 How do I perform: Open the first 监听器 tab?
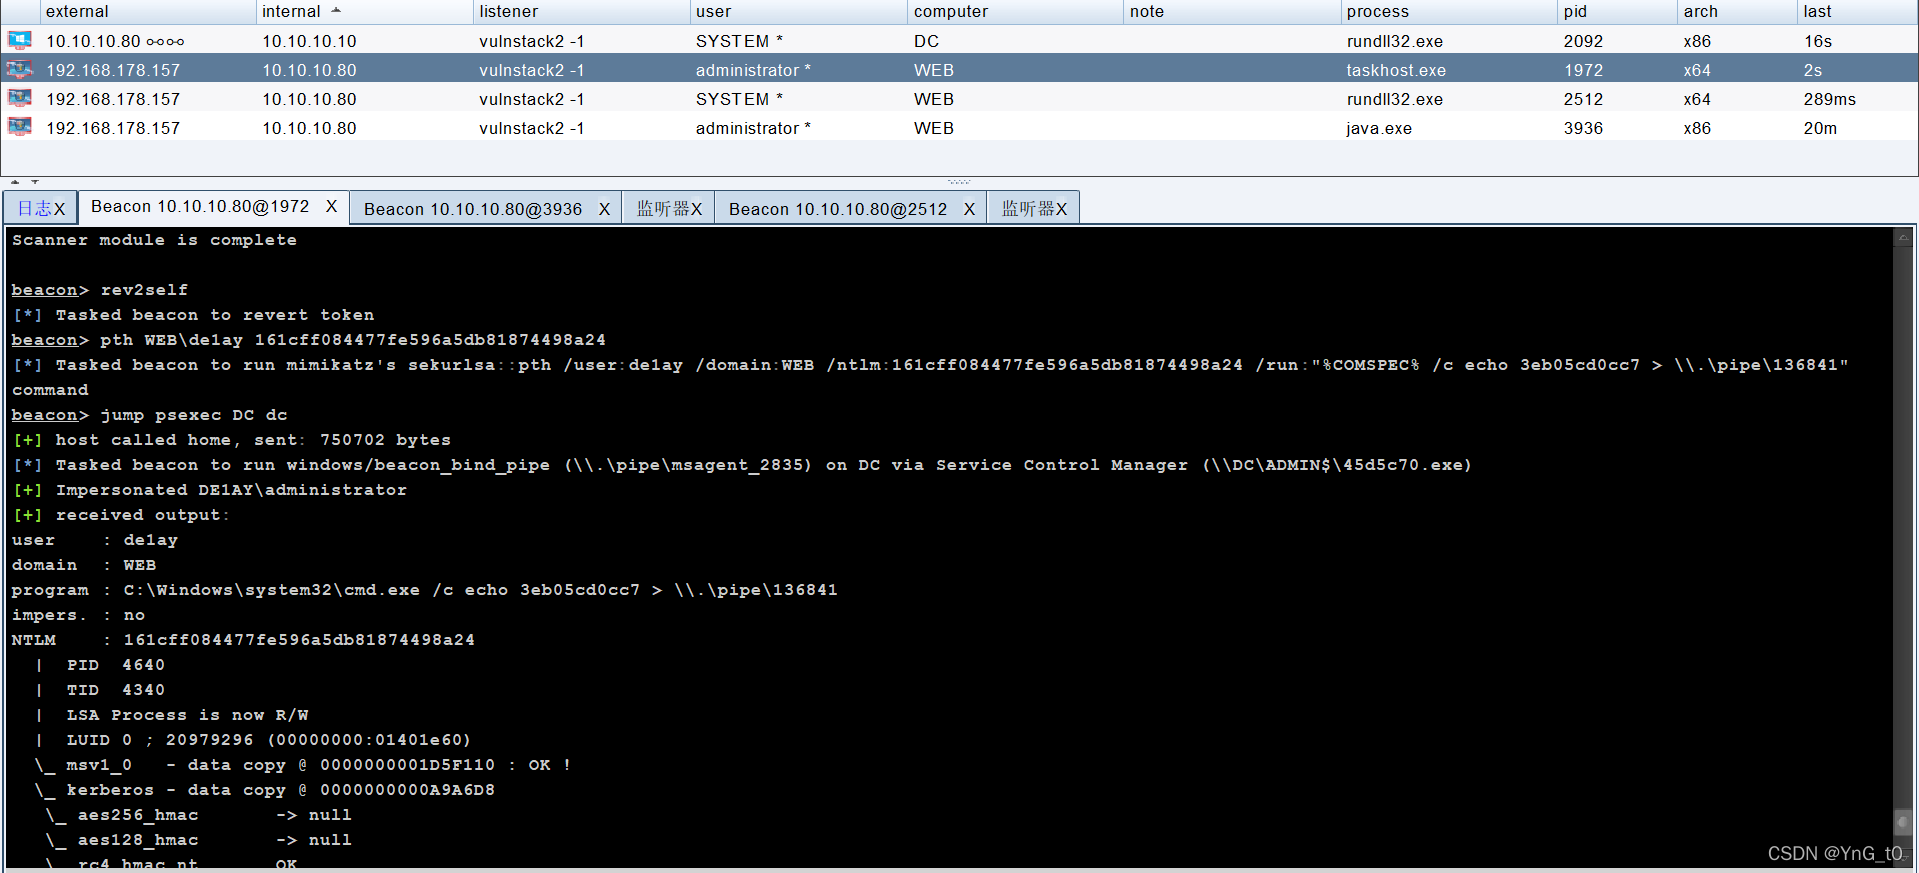click(663, 208)
